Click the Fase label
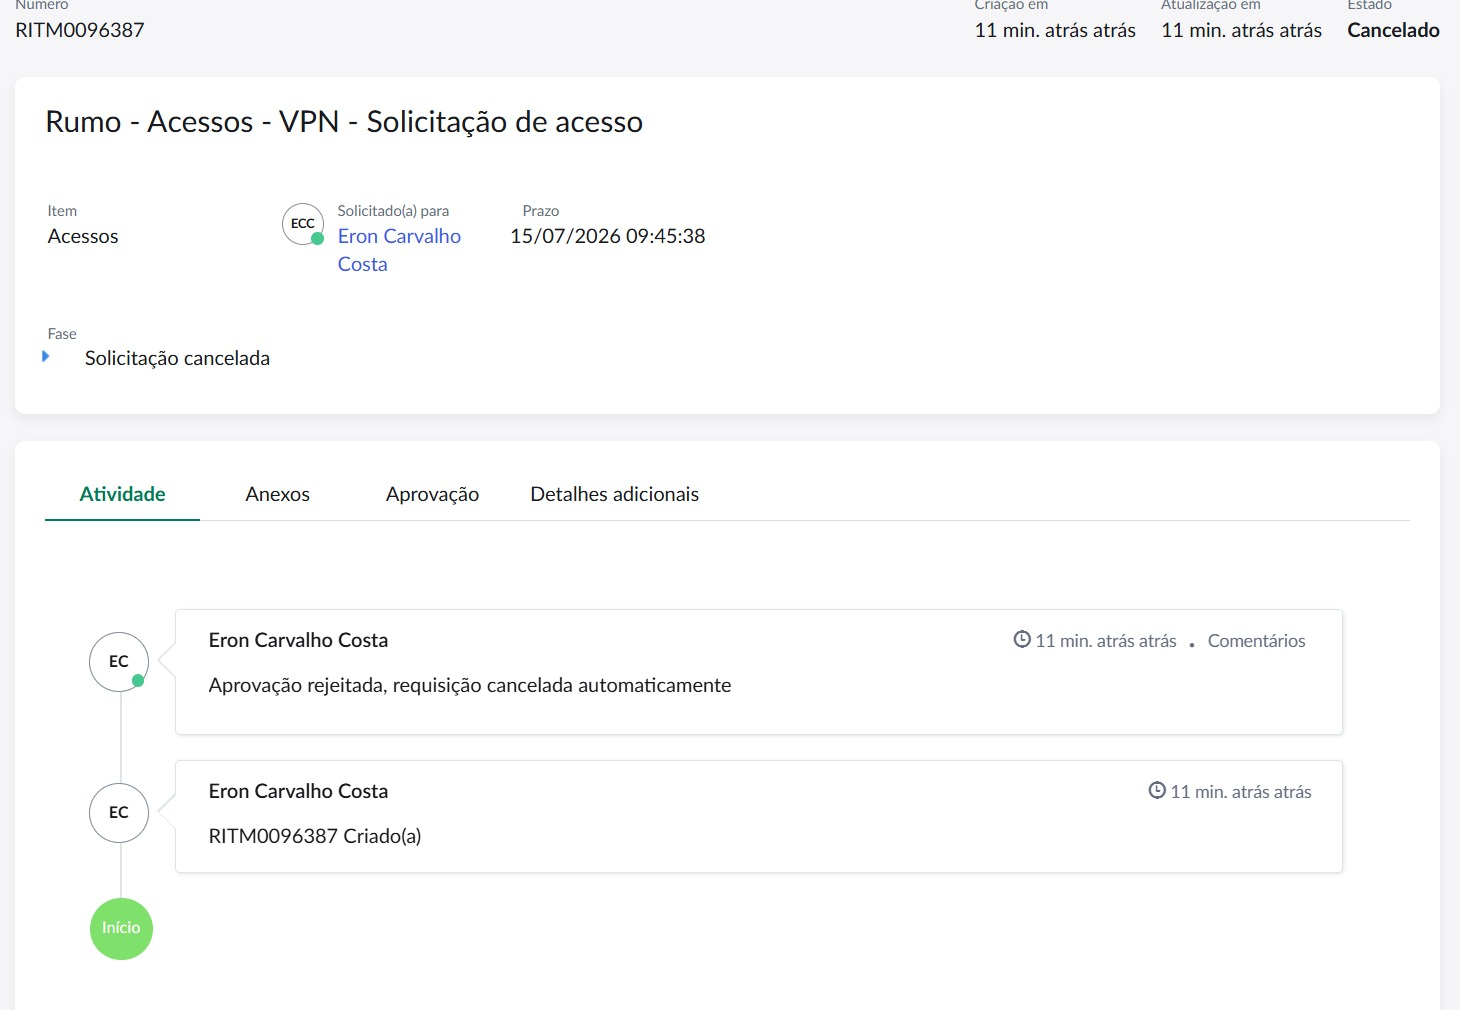Viewport: 1460px width, 1010px height. (62, 334)
